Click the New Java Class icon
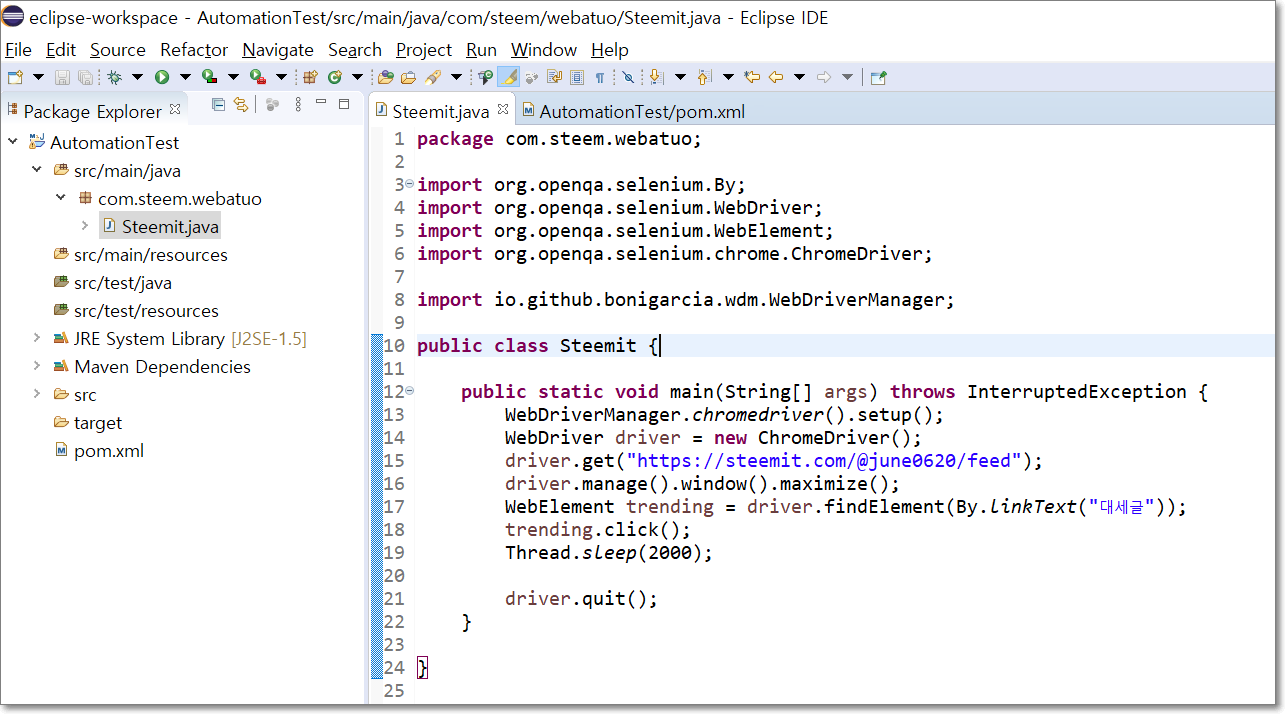Image resolution: width=1285 pixels, height=714 pixels. click(x=334, y=77)
